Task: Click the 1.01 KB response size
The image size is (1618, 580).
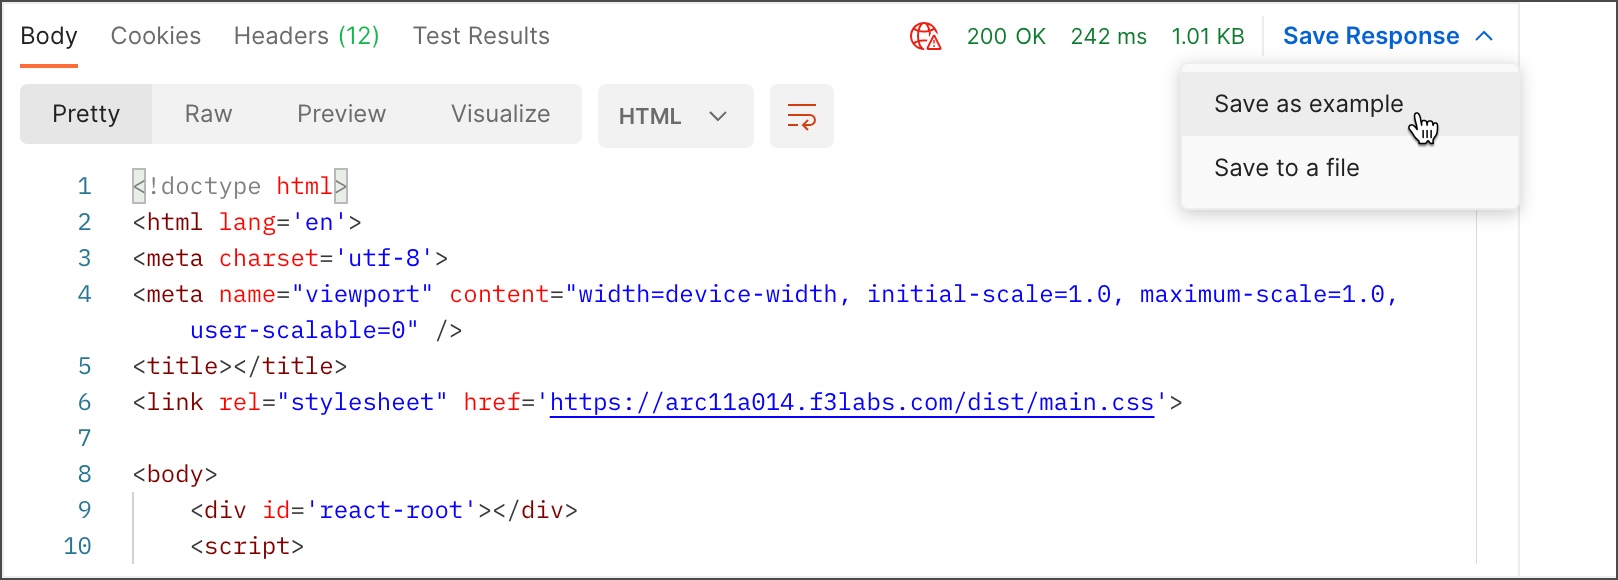Action: tap(1208, 37)
